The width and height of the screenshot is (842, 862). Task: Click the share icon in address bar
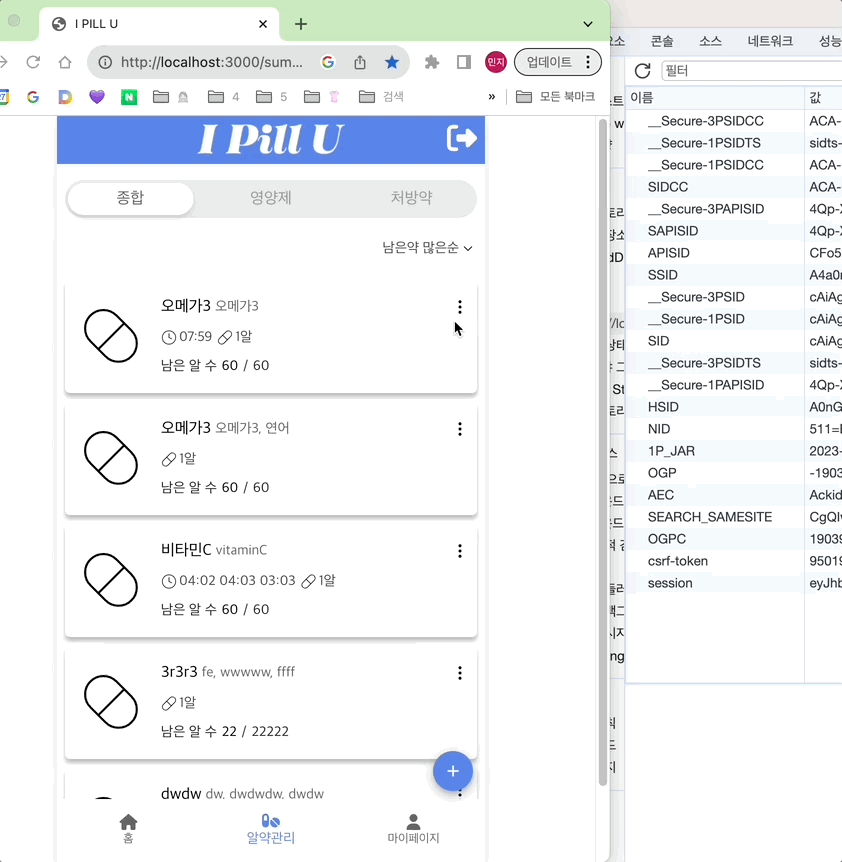[x=360, y=62]
